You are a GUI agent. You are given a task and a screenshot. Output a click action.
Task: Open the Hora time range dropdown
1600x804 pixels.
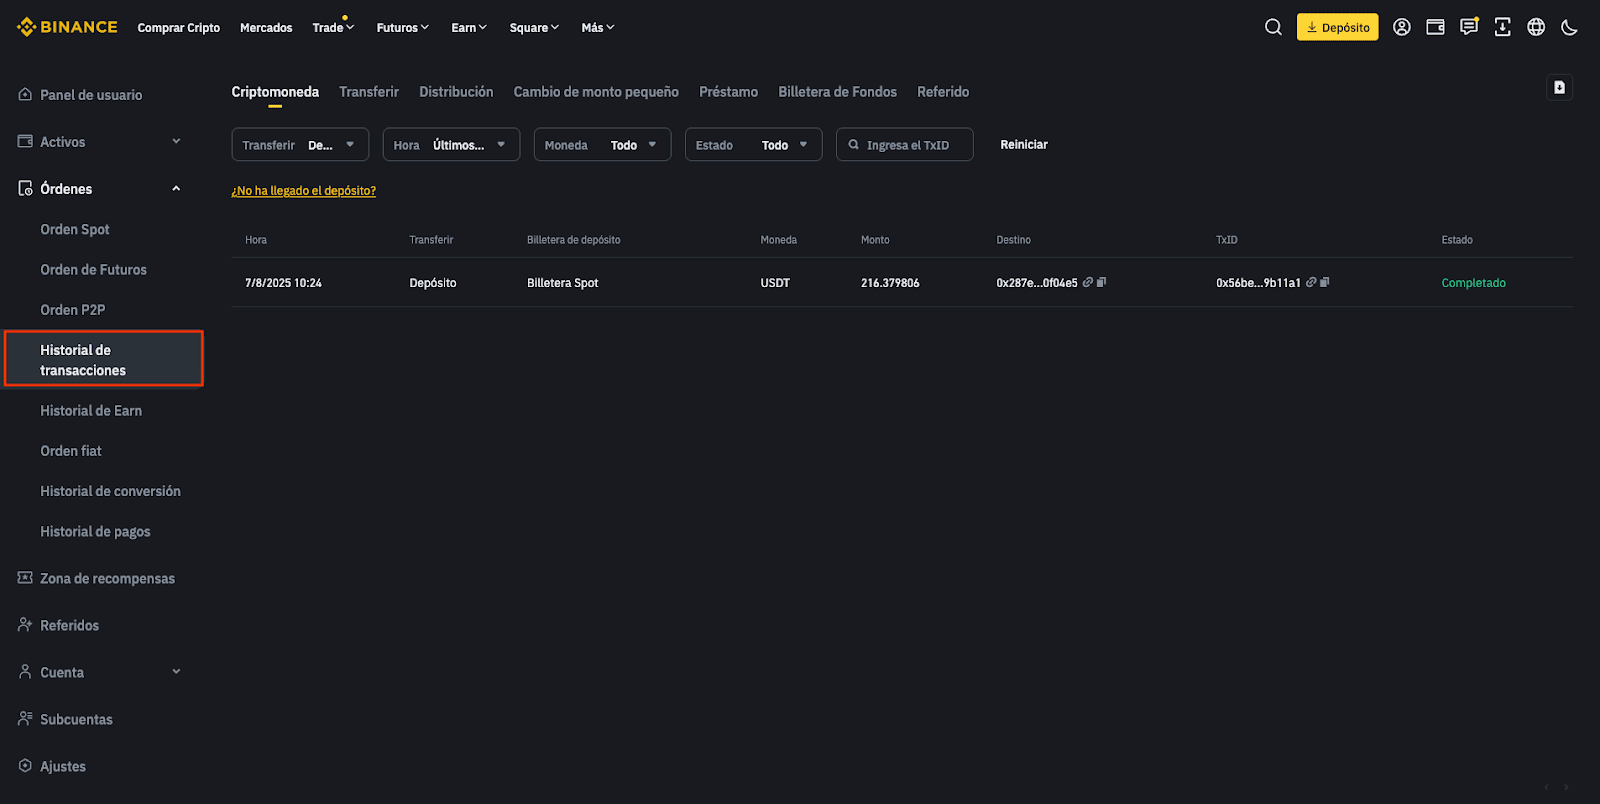pyautogui.click(x=451, y=145)
